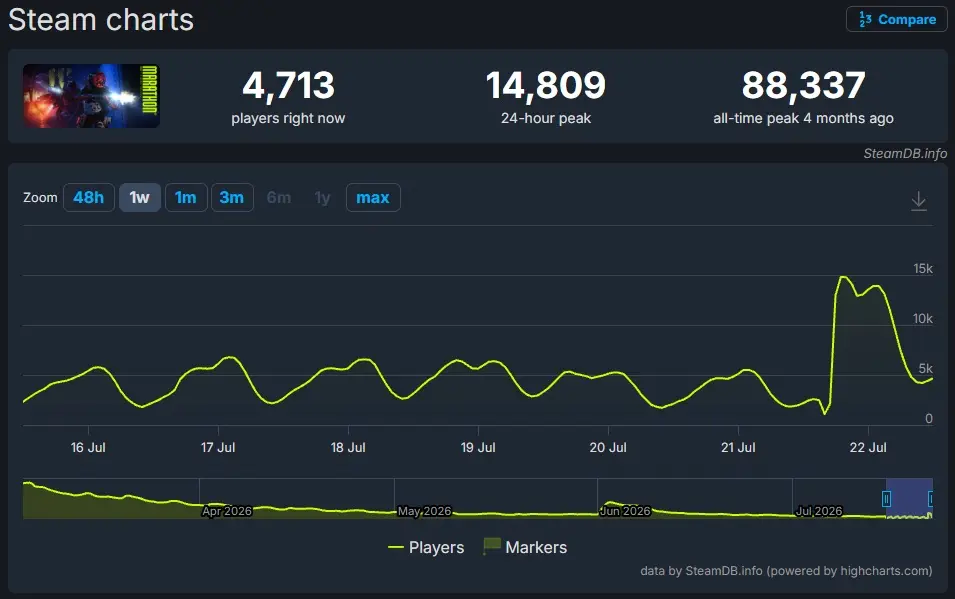Select the 1w zoom range
955x599 pixels.
pos(139,197)
